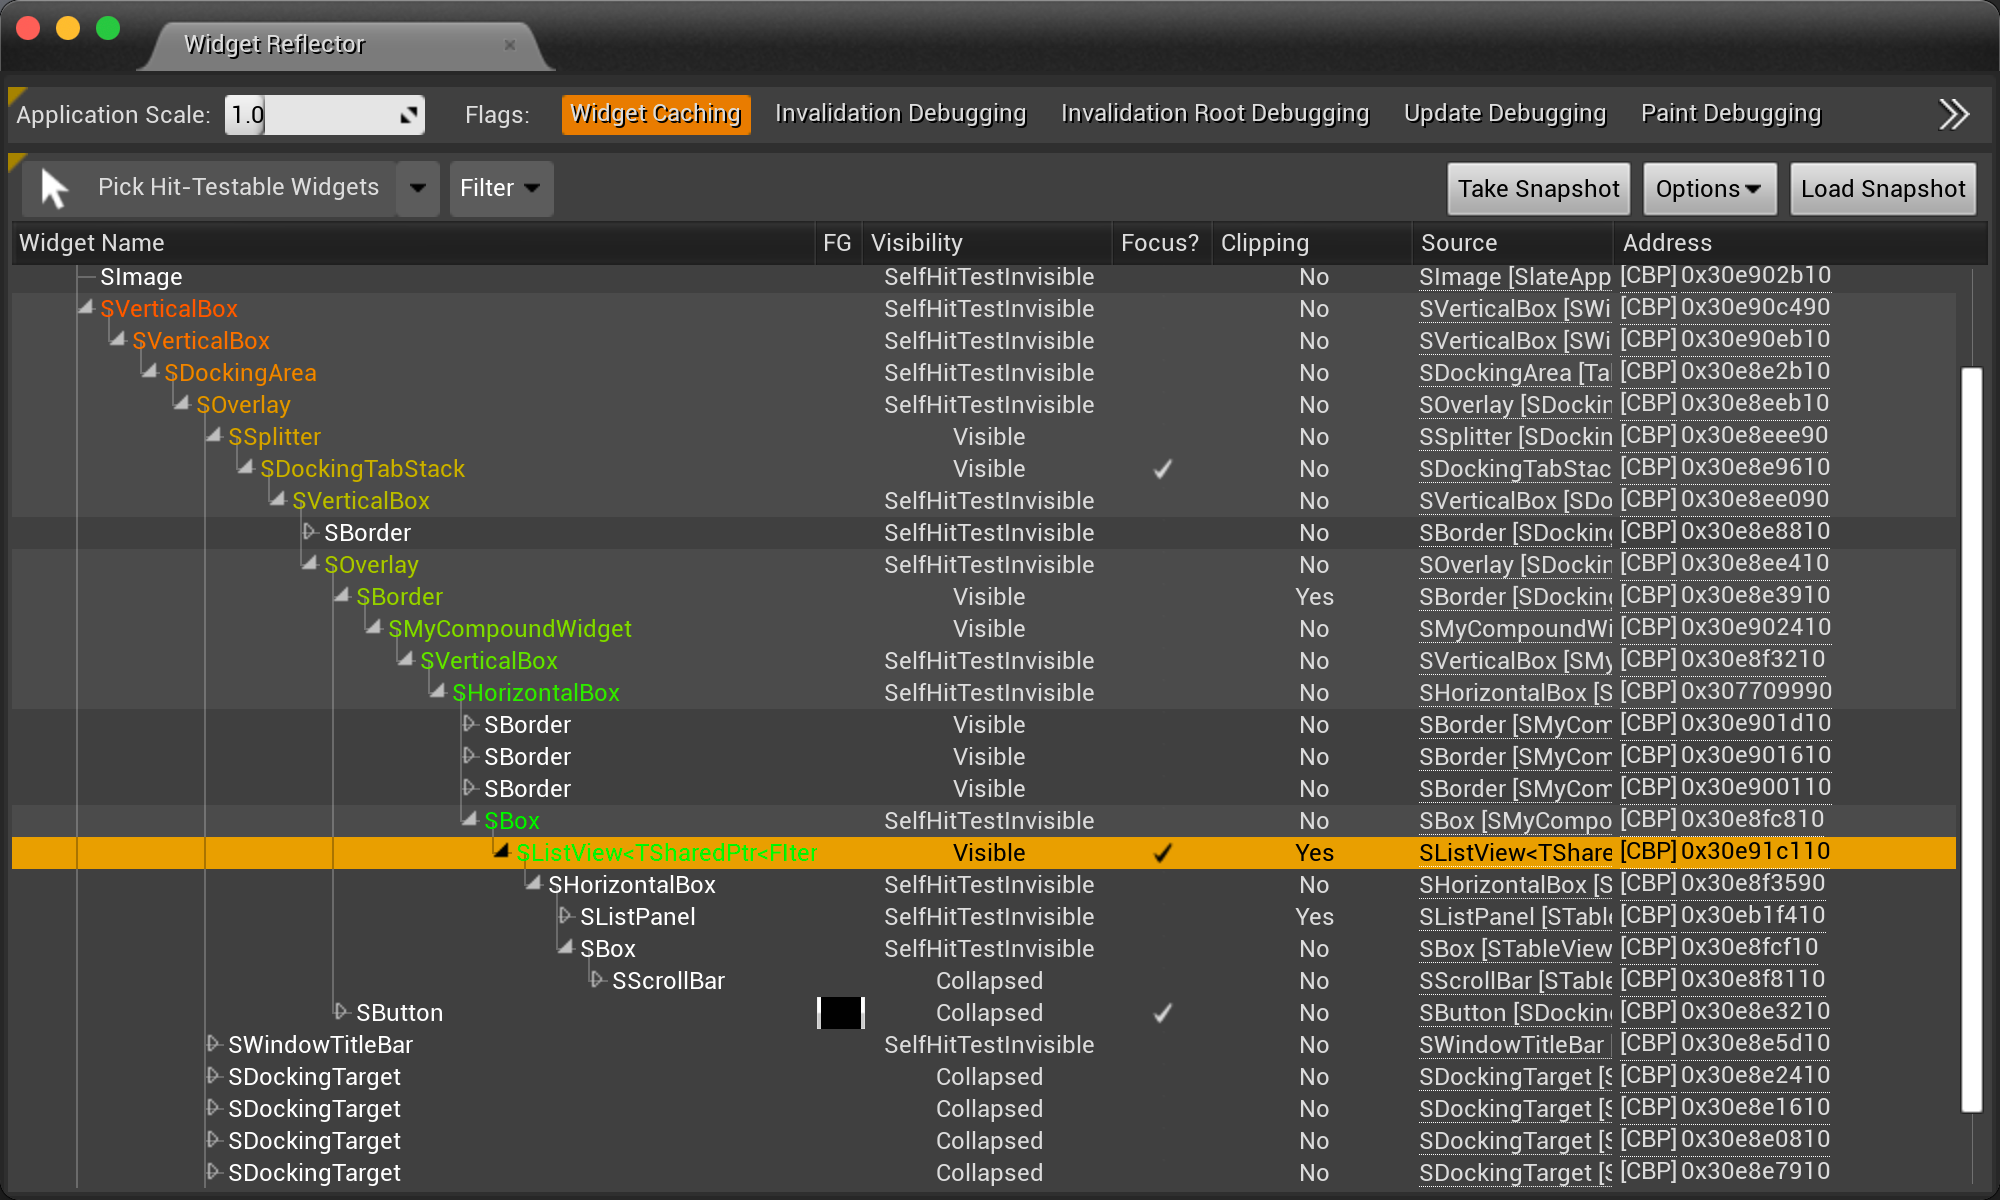Click address 0x307709990
Screen dimensions: 2000x1200
pos(1755,691)
